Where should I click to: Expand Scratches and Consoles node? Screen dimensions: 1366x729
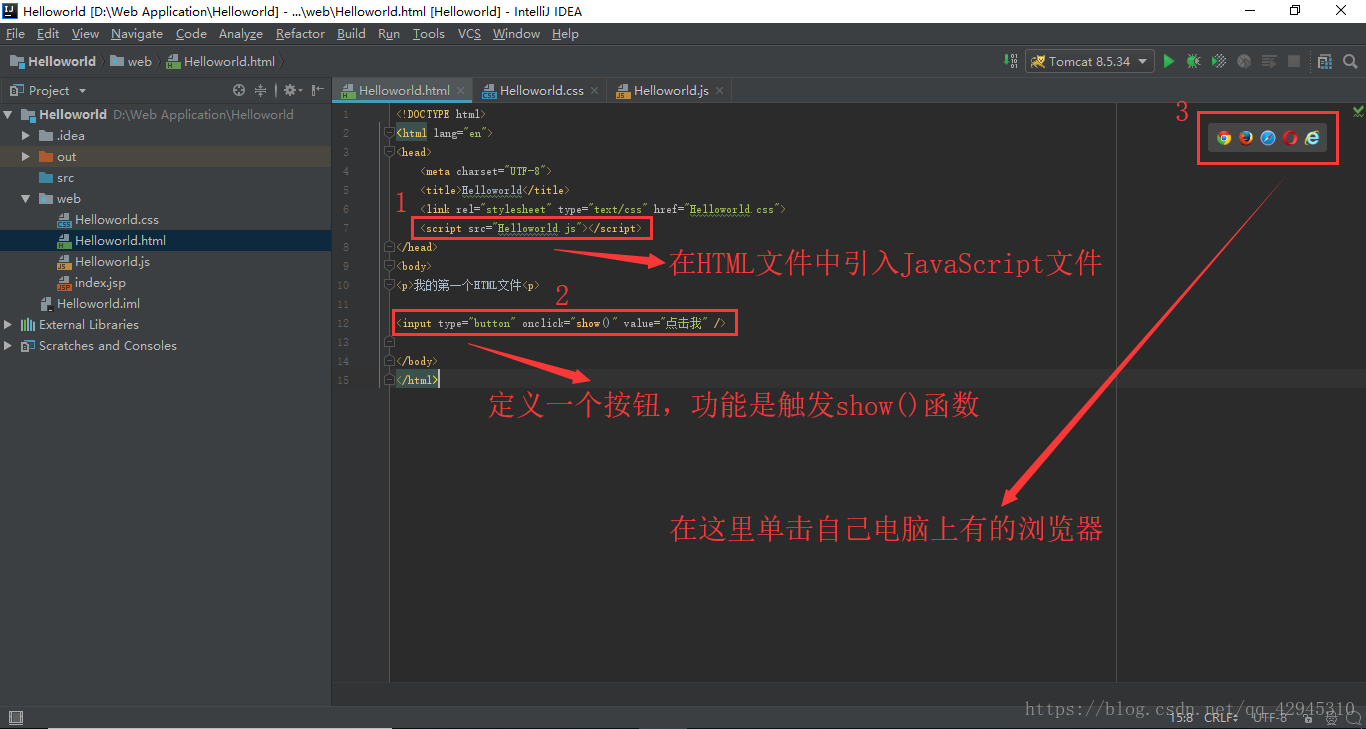[9, 346]
